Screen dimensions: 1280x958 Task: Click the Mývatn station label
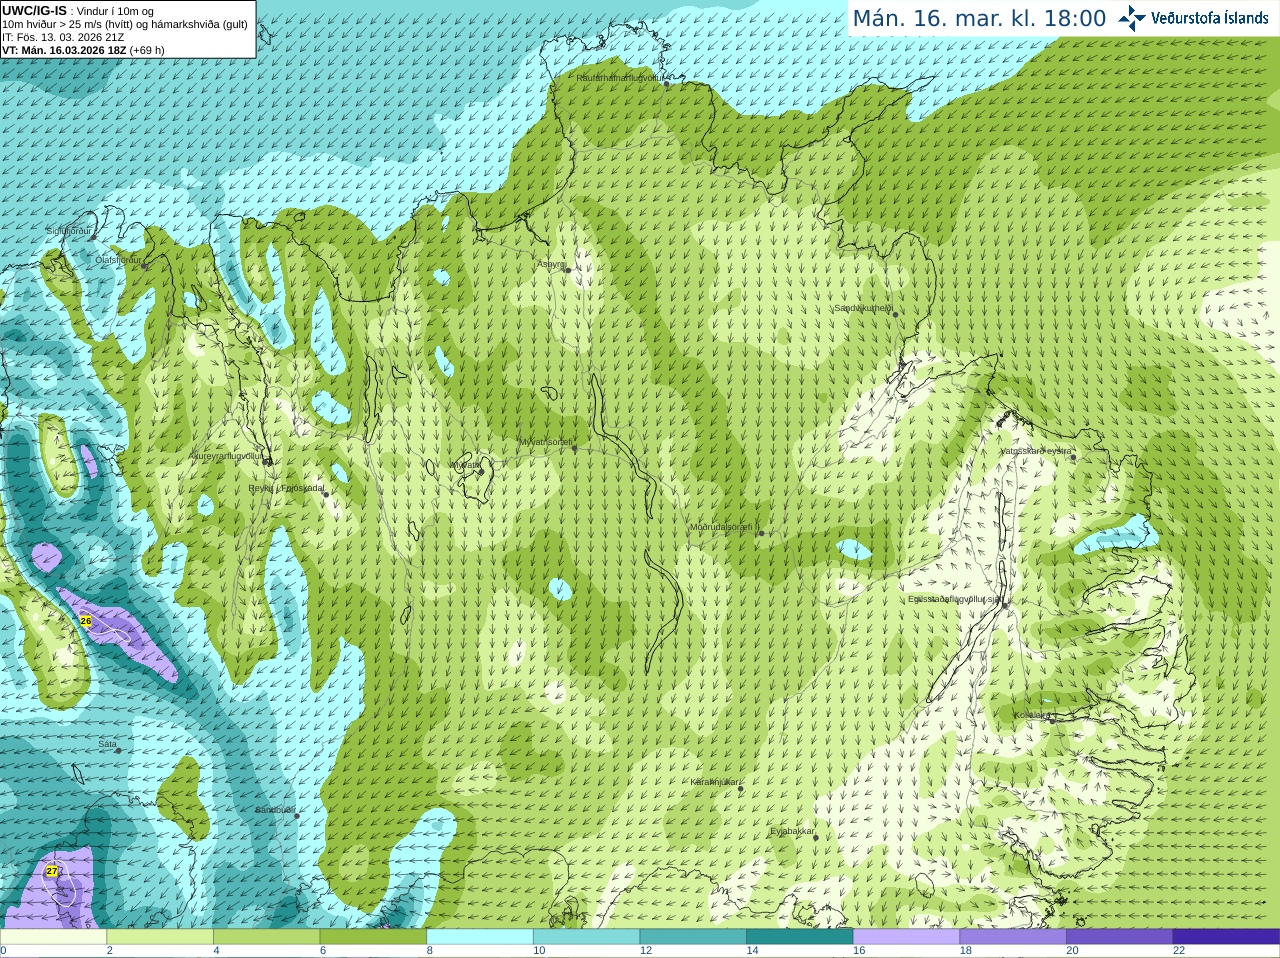point(465,465)
